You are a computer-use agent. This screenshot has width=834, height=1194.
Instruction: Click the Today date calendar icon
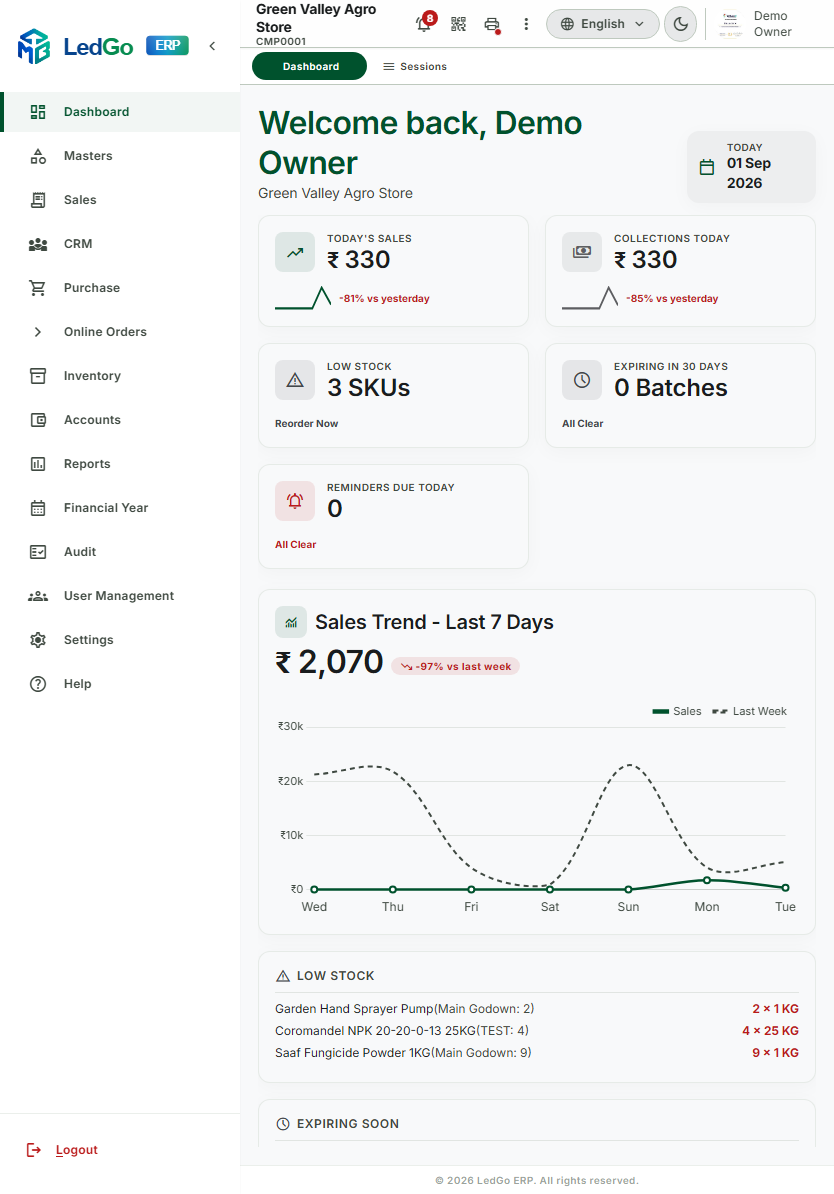pyautogui.click(x=707, y=168)
